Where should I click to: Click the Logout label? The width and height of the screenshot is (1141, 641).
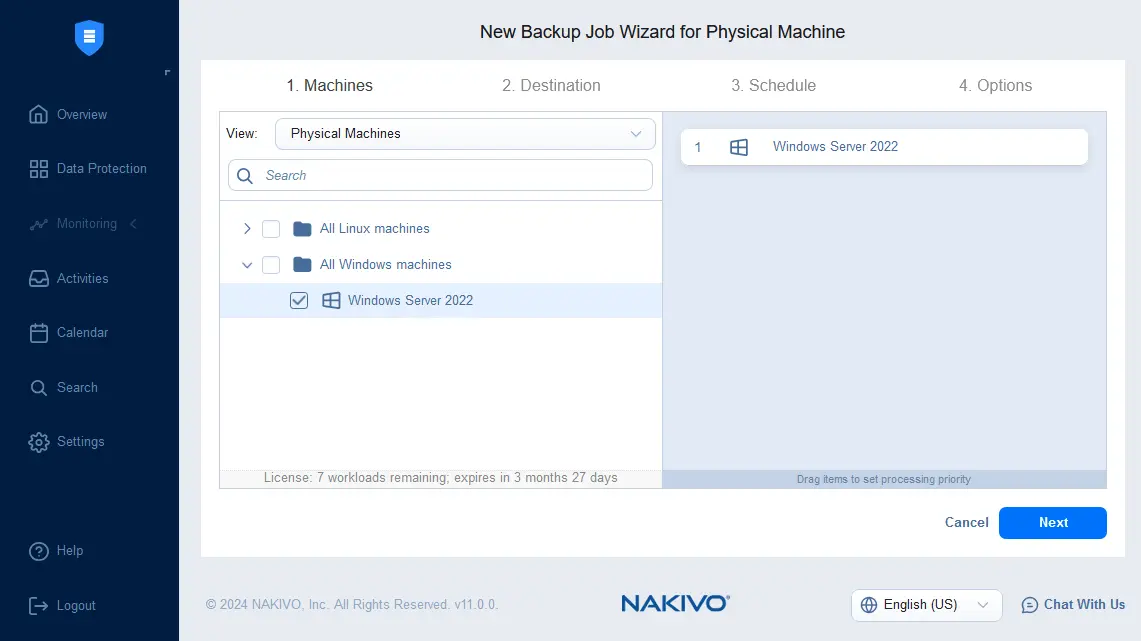[76, 605]
